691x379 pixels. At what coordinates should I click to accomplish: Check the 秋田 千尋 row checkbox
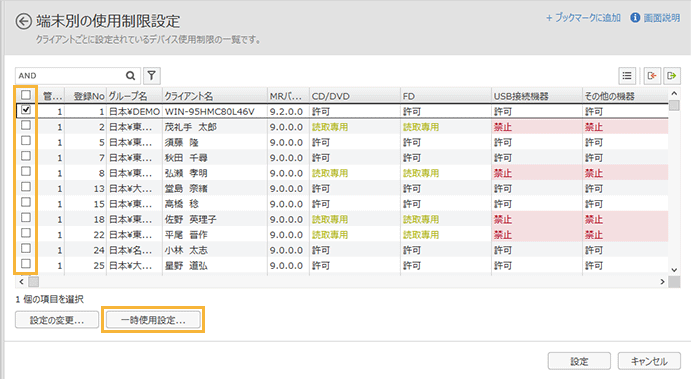[x=26, y=156]
